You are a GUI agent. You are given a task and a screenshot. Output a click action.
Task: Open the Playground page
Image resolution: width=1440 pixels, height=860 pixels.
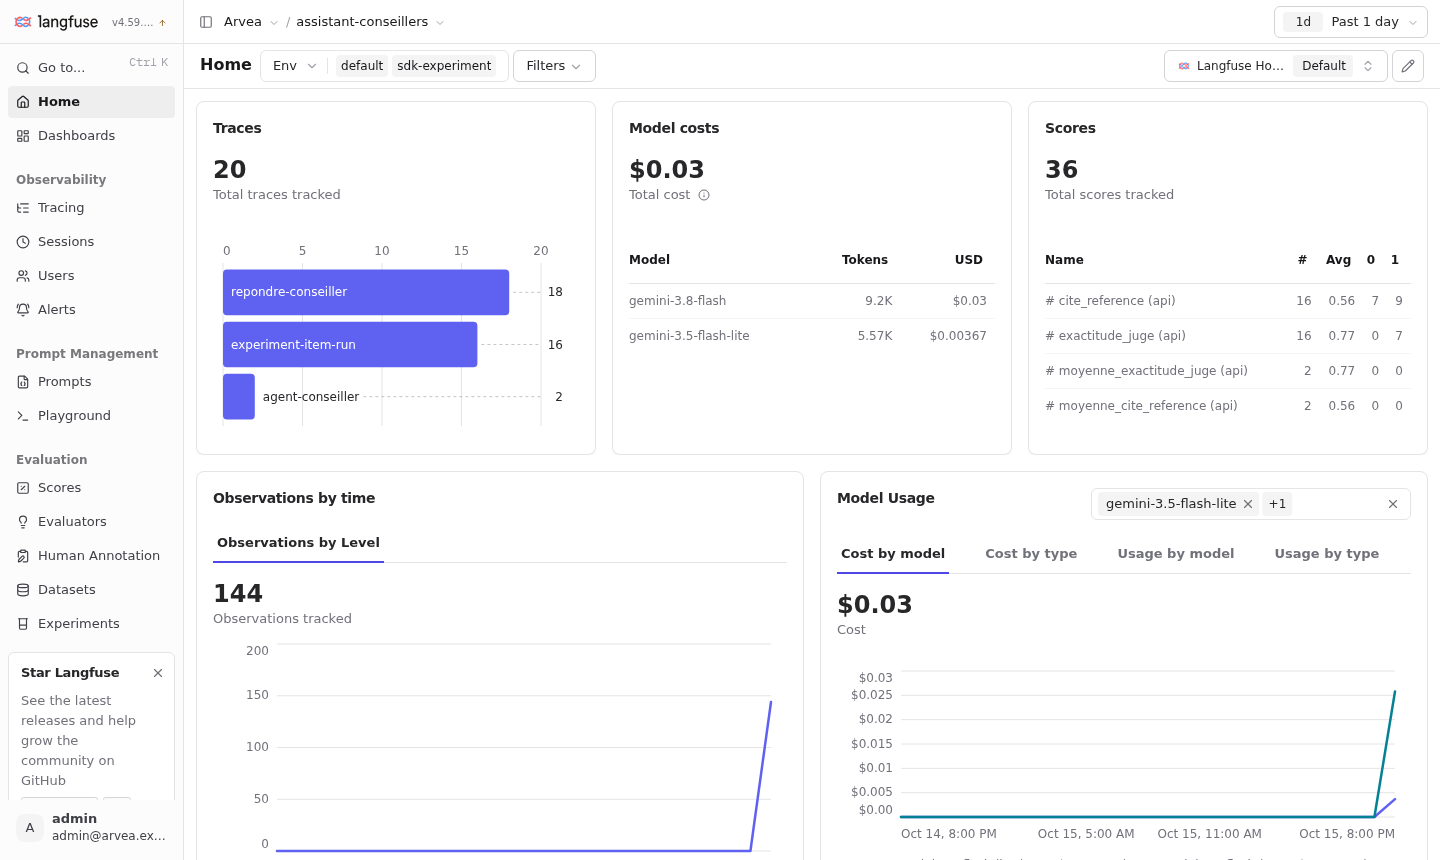[91, 416]
